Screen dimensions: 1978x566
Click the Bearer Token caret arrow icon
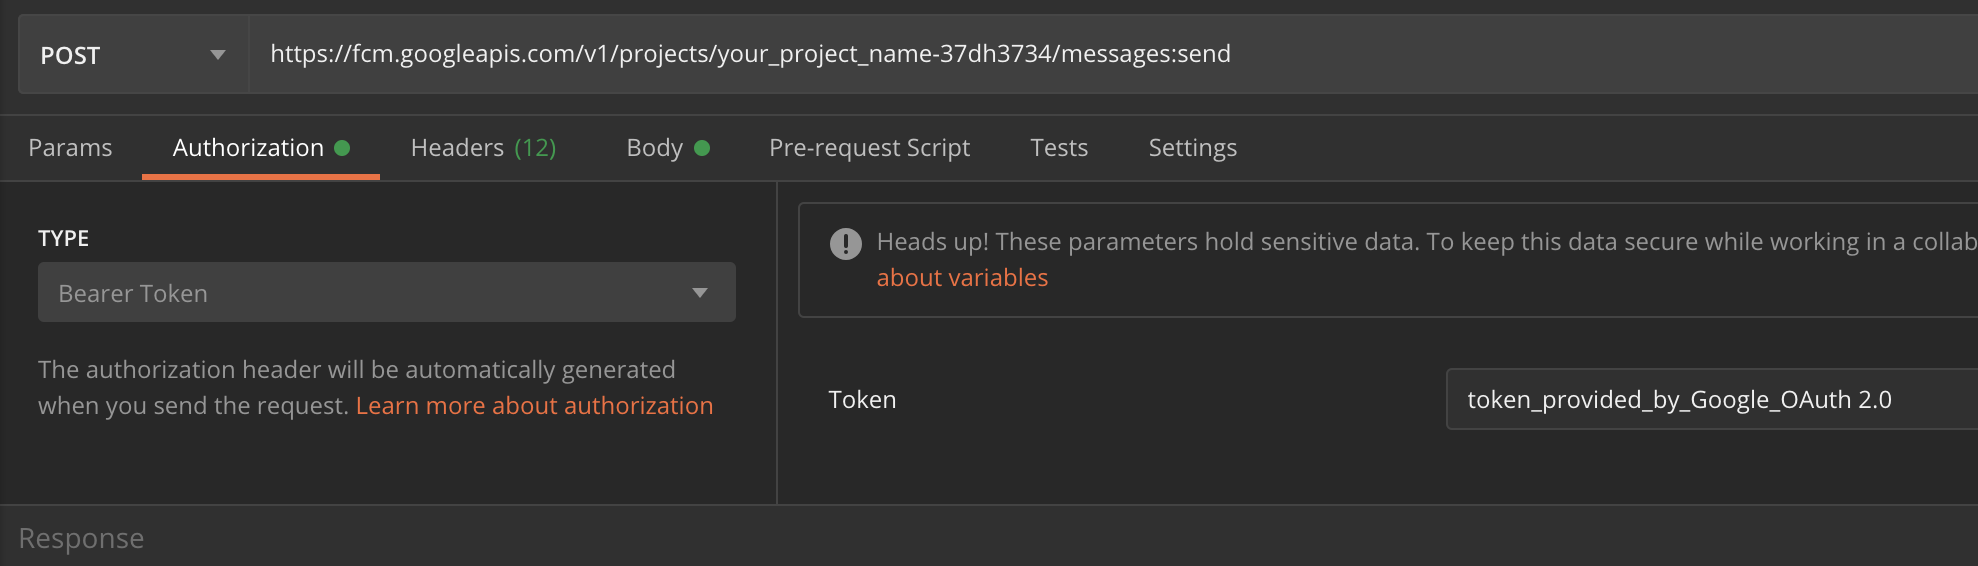(x=700, y=293)
